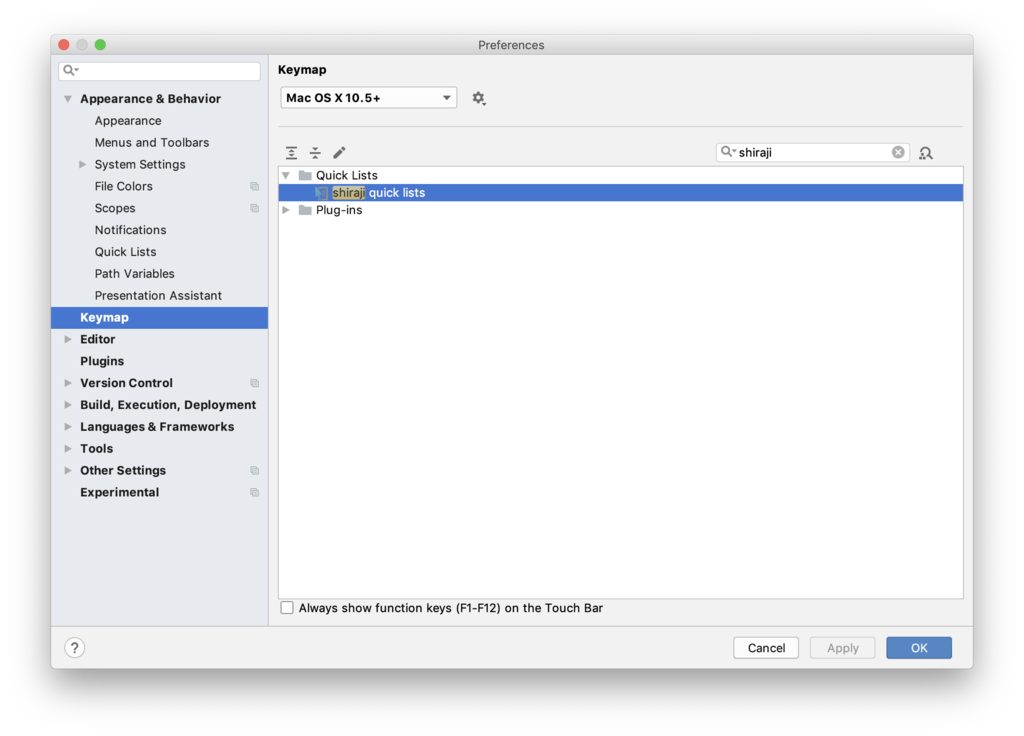Click the pencil edit shortcut icon

click(x=339, y=153)
